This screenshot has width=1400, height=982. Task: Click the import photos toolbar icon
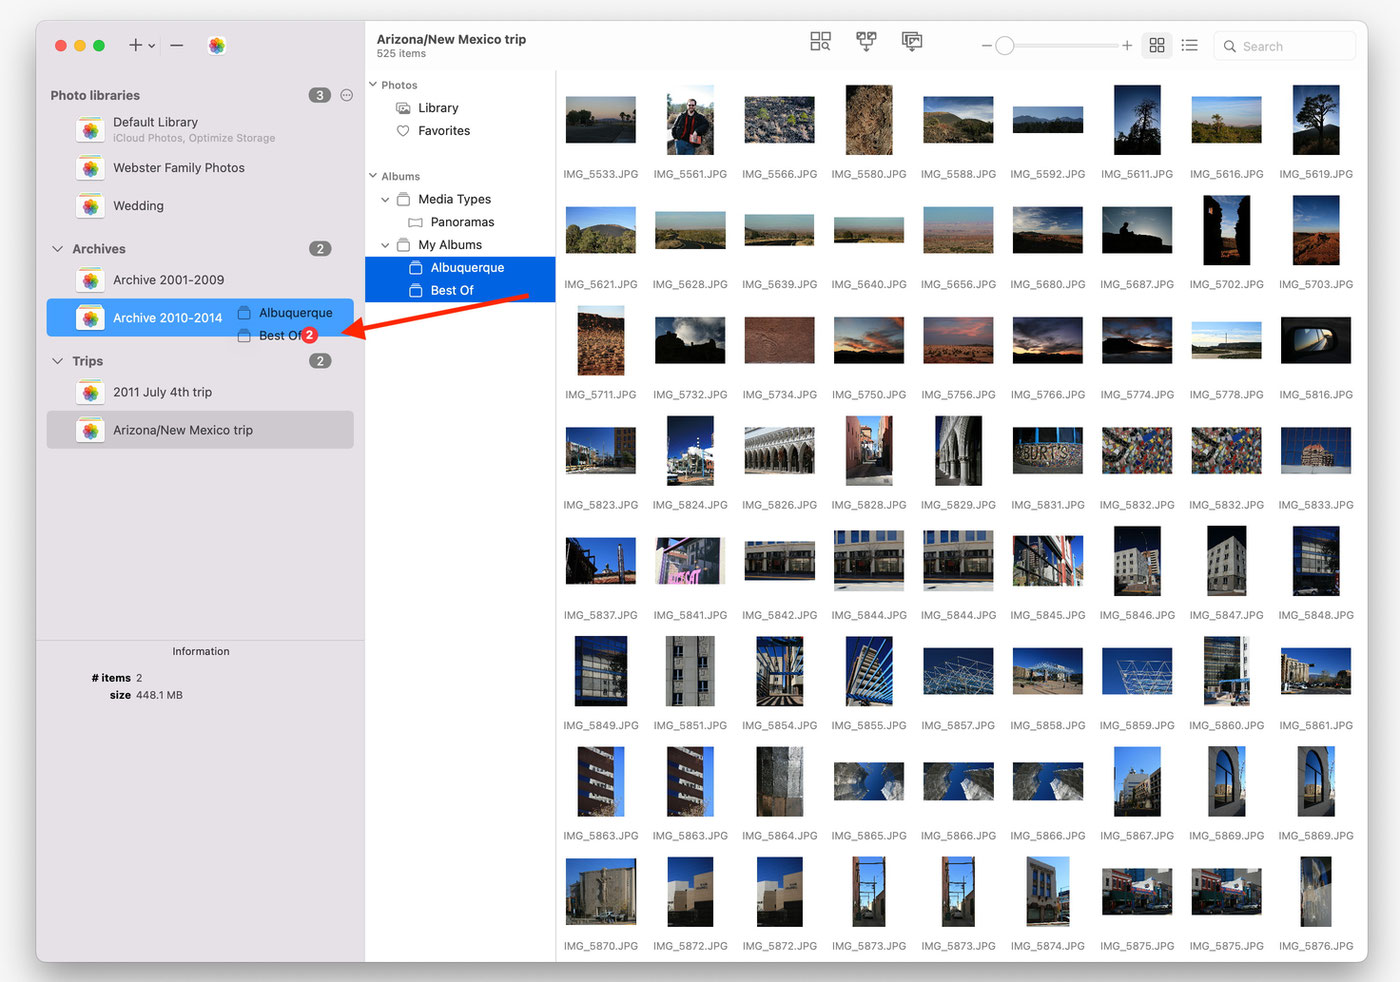[912, 42]
